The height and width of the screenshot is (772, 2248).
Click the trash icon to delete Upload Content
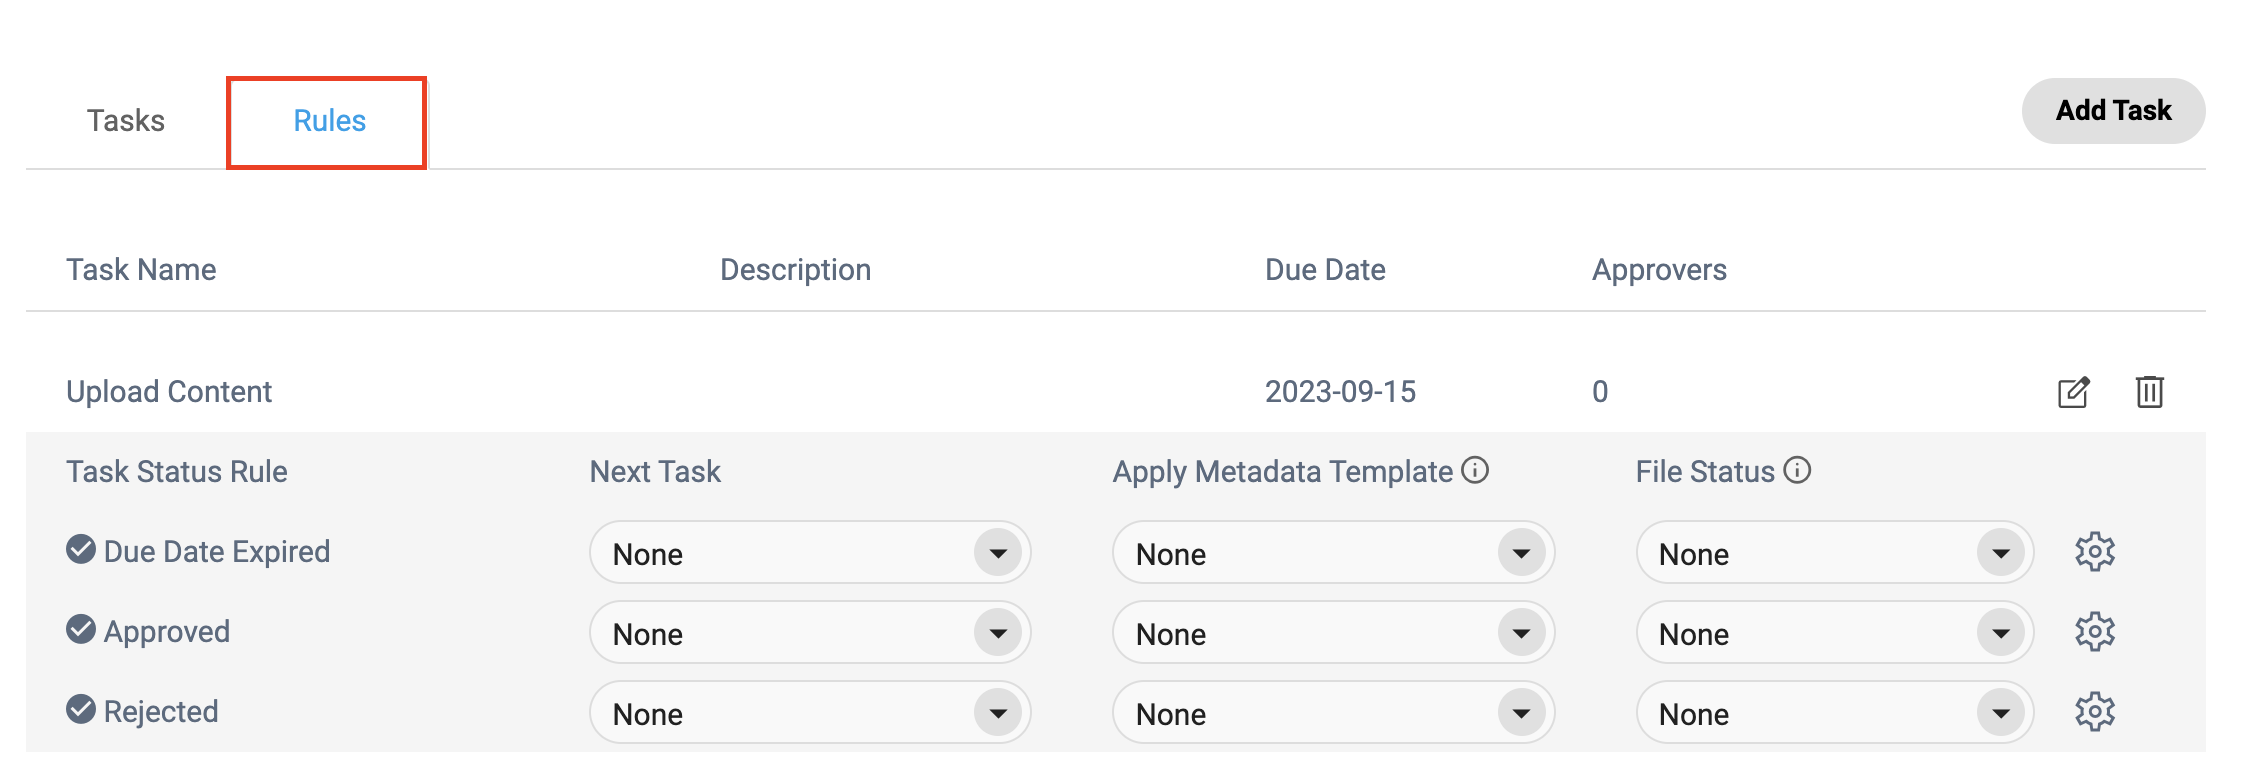tap(2149, 392)
